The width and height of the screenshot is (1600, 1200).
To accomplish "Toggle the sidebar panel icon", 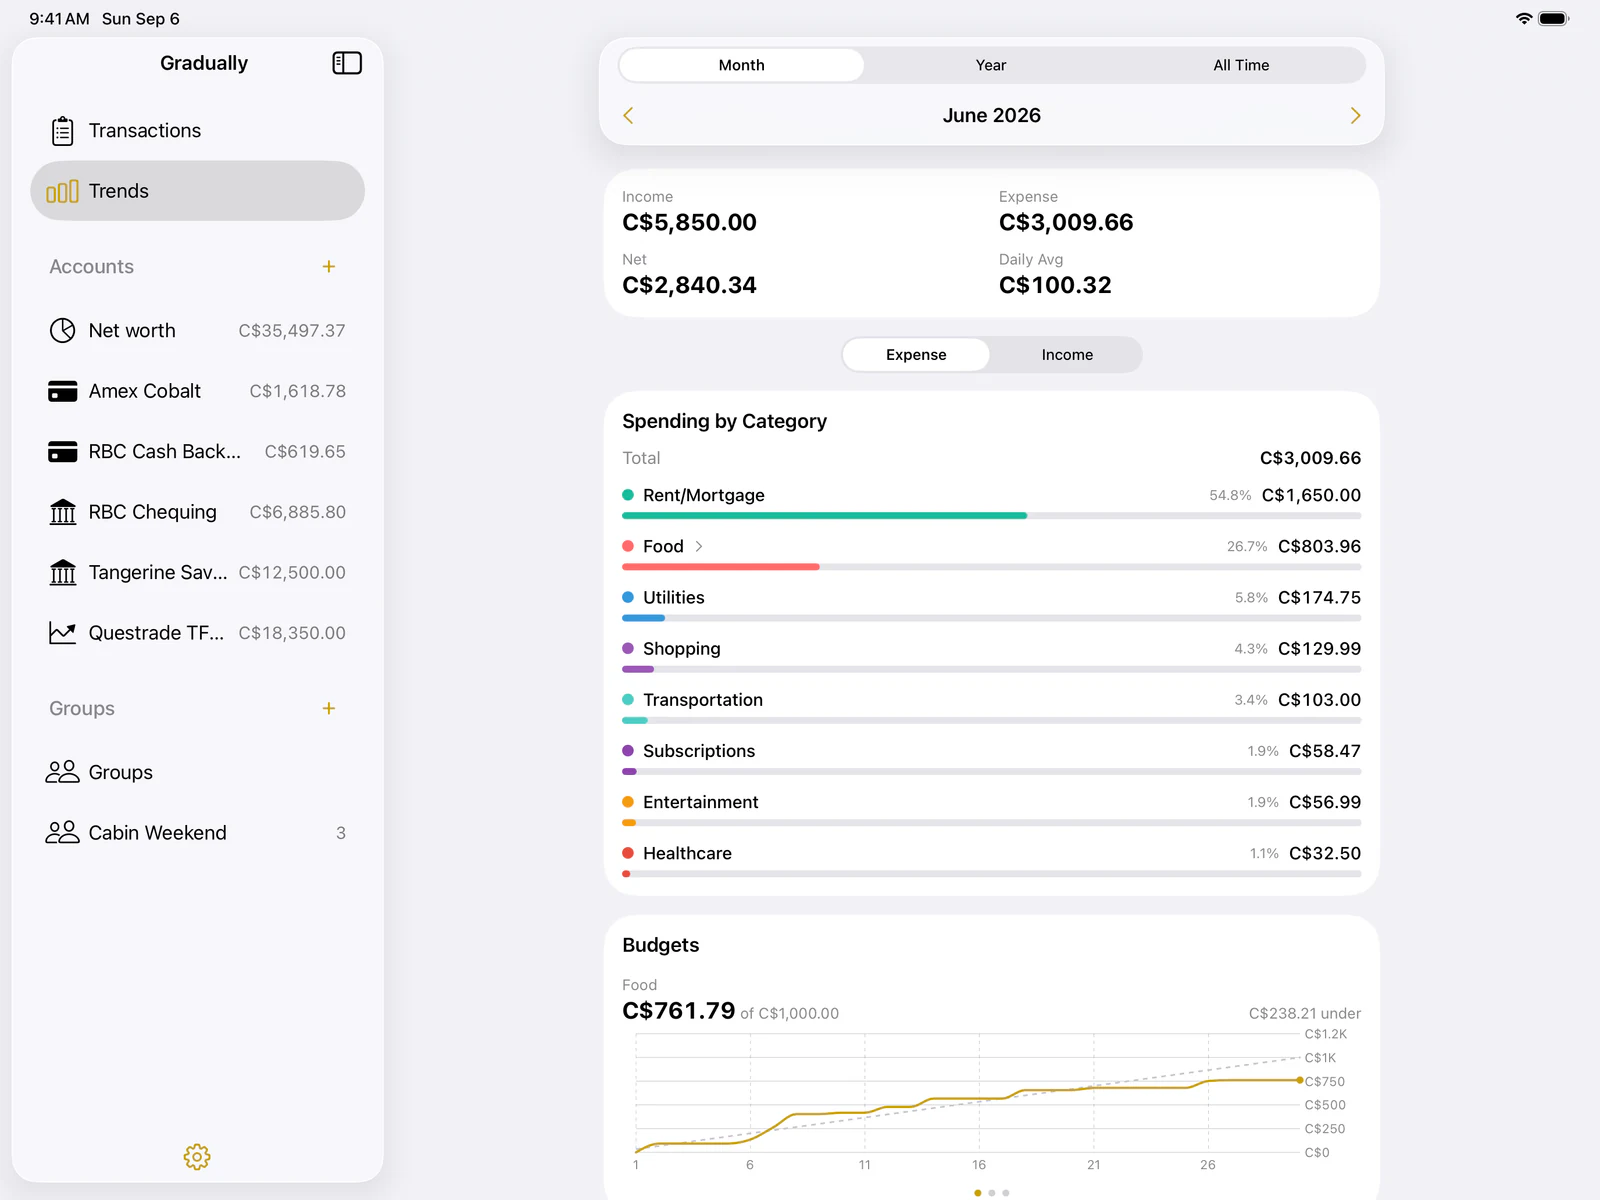I will click(346, 63).
